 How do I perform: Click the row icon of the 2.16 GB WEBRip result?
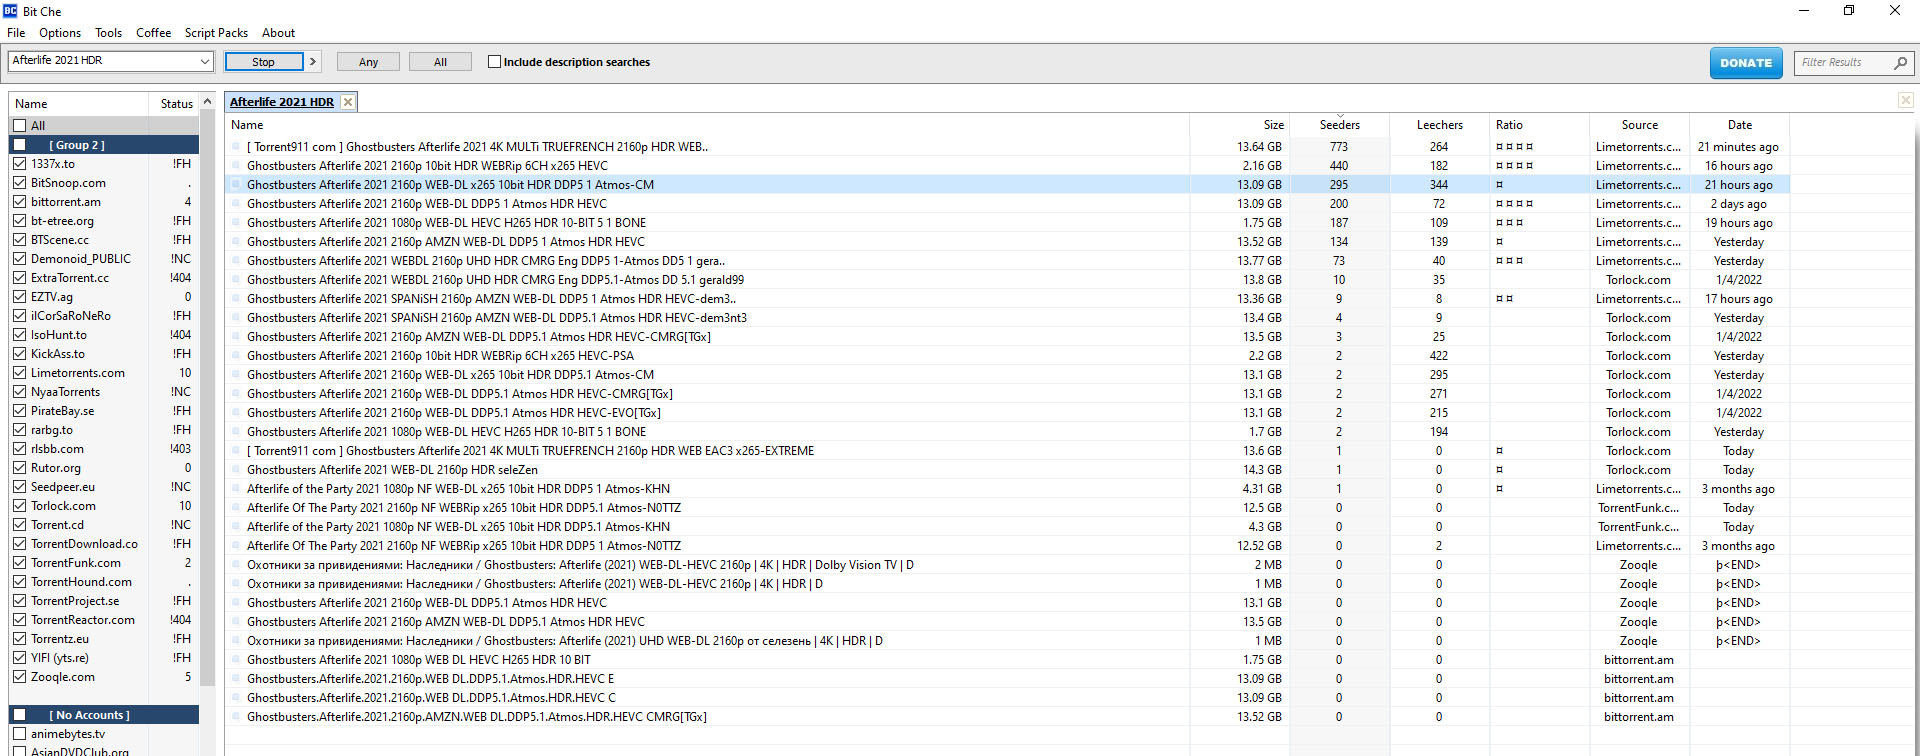pos(237,166)
